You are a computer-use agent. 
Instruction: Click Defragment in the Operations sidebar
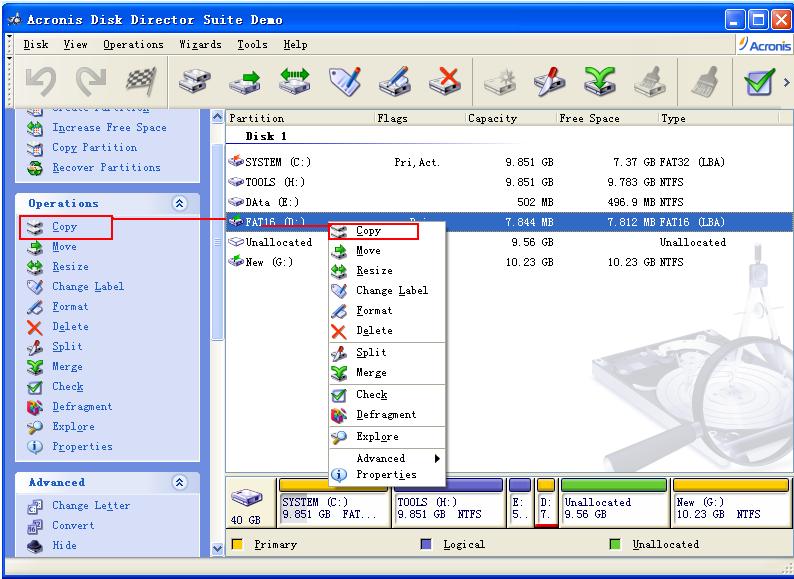tap(83, 406)
